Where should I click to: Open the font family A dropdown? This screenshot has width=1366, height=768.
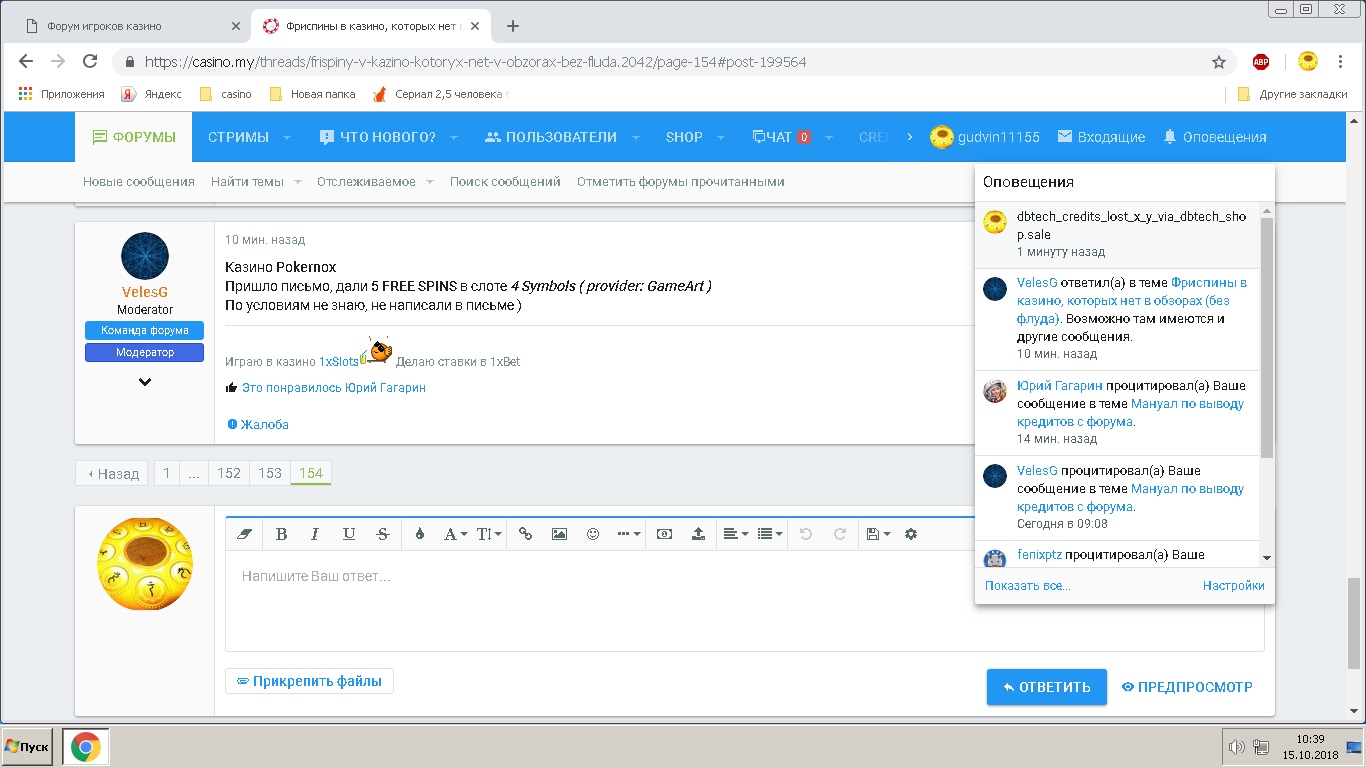(455, 534)
